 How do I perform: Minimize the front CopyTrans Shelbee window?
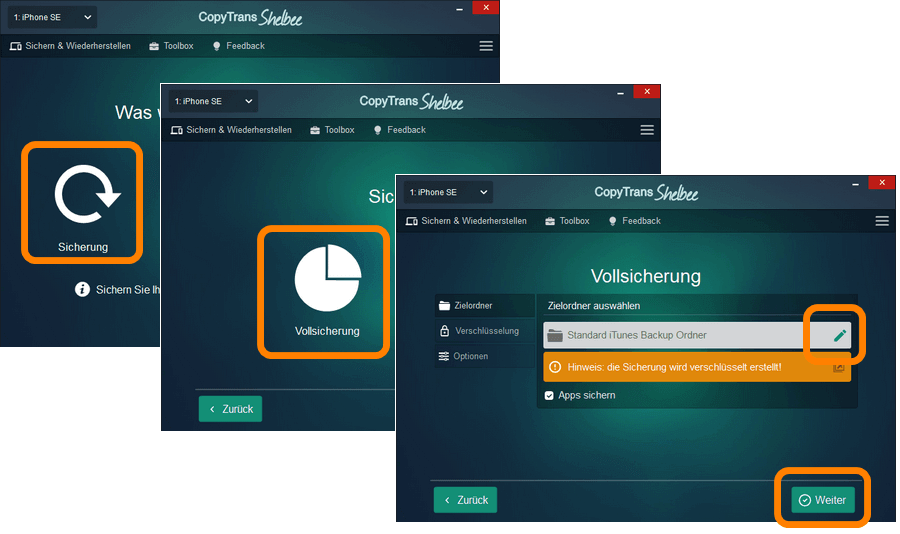(855, 184)
